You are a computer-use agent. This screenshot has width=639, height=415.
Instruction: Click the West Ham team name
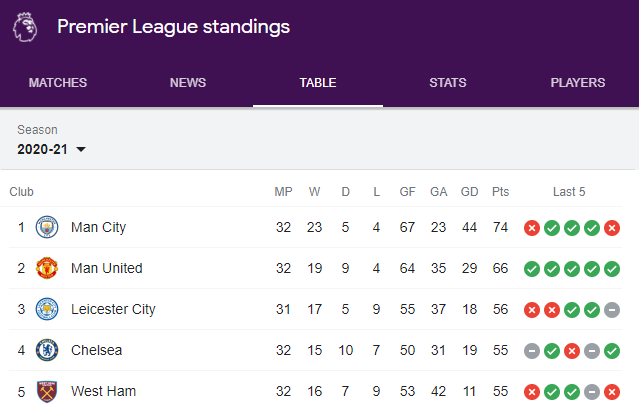tap(104, 391)
